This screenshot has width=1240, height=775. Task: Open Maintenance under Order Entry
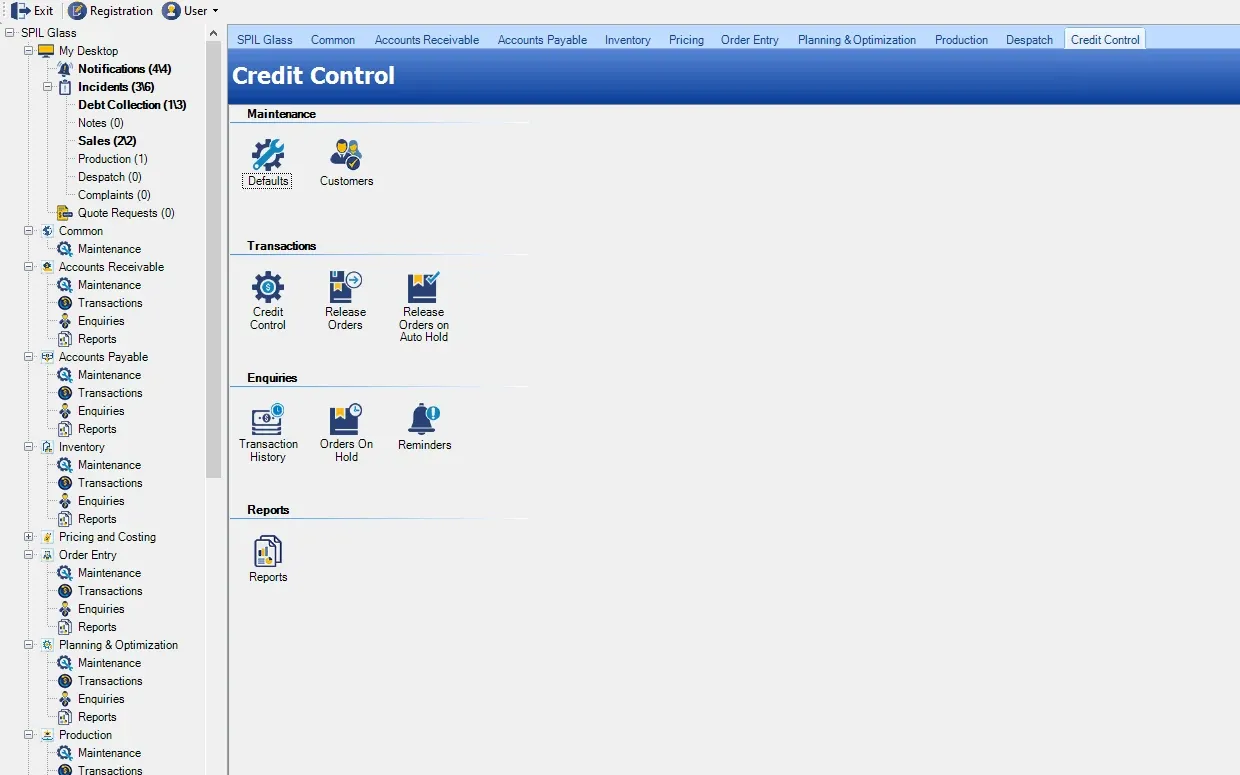point(109,573)
